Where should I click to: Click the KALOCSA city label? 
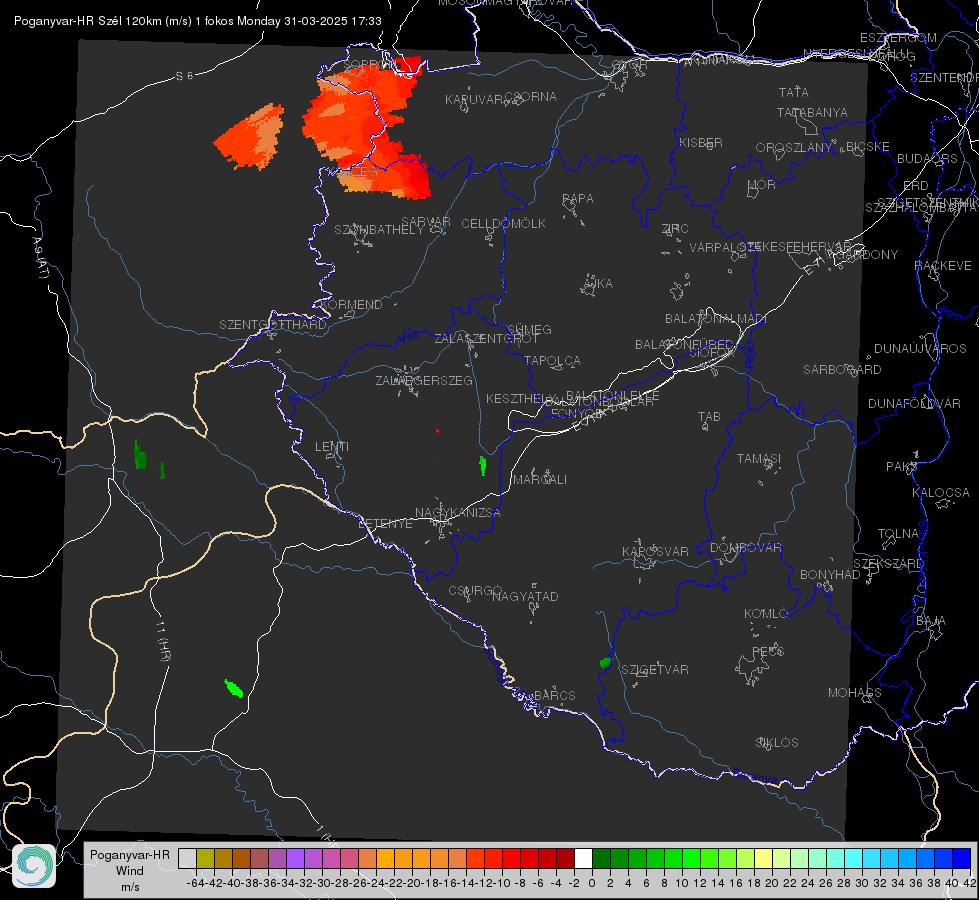coord(941,493)
